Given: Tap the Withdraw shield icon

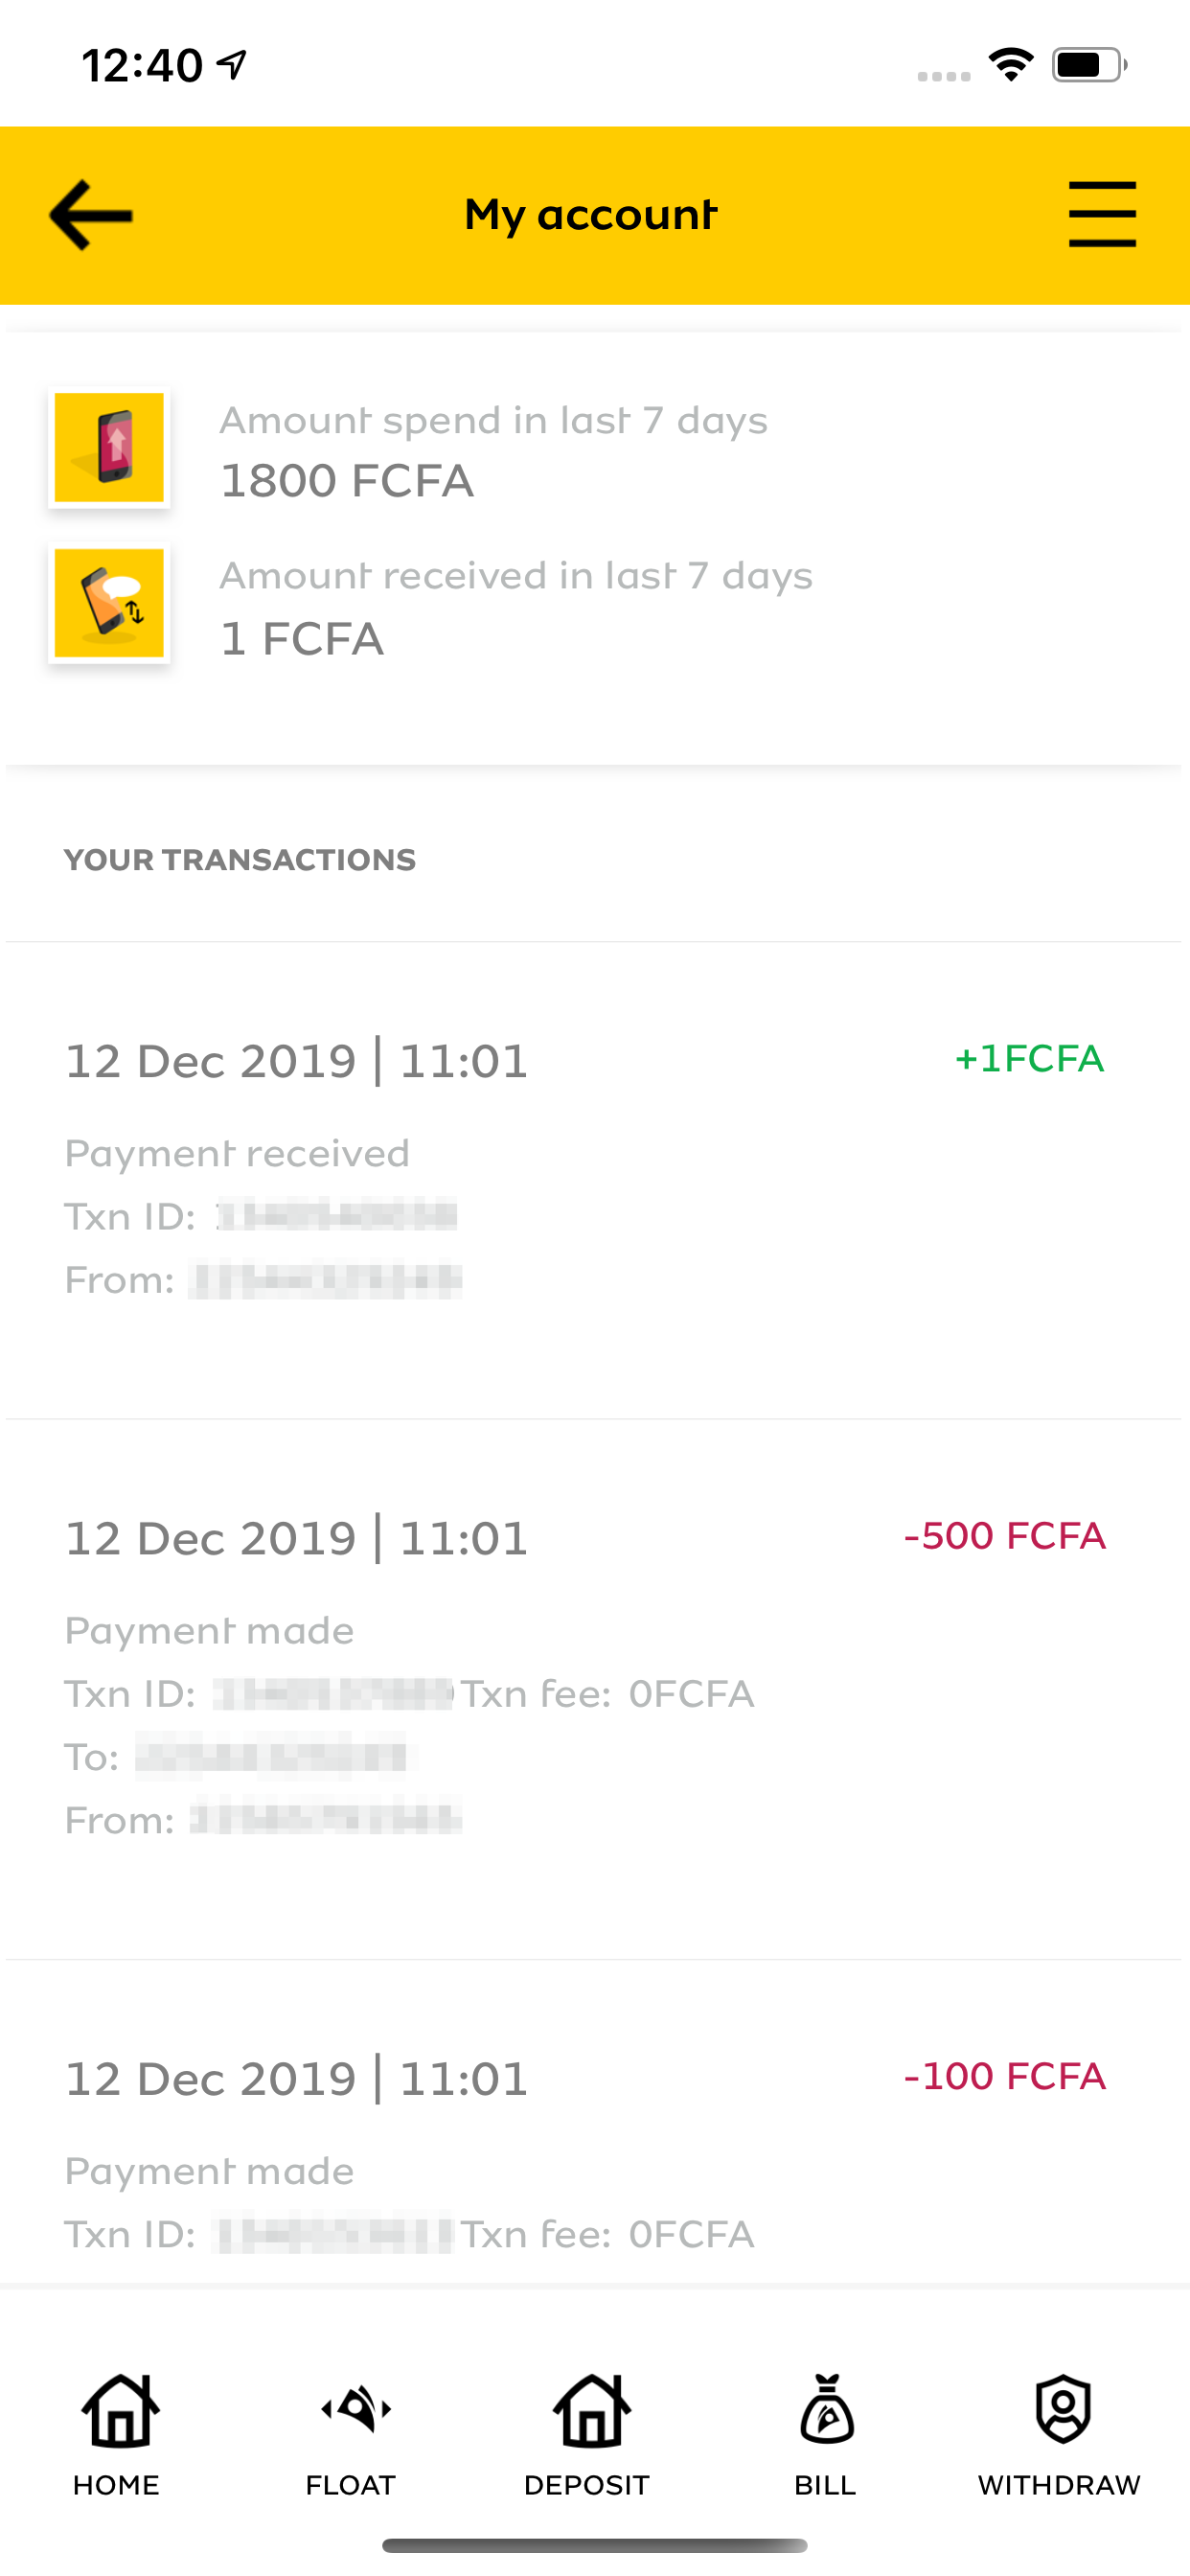Looking at the screenshot, I should (x=1061, y=2412).
